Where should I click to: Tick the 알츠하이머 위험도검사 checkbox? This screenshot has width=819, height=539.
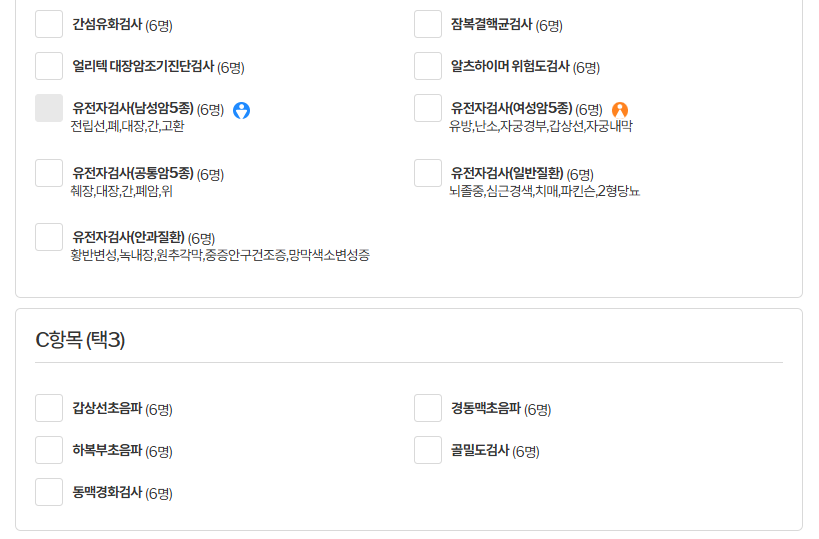428,66
